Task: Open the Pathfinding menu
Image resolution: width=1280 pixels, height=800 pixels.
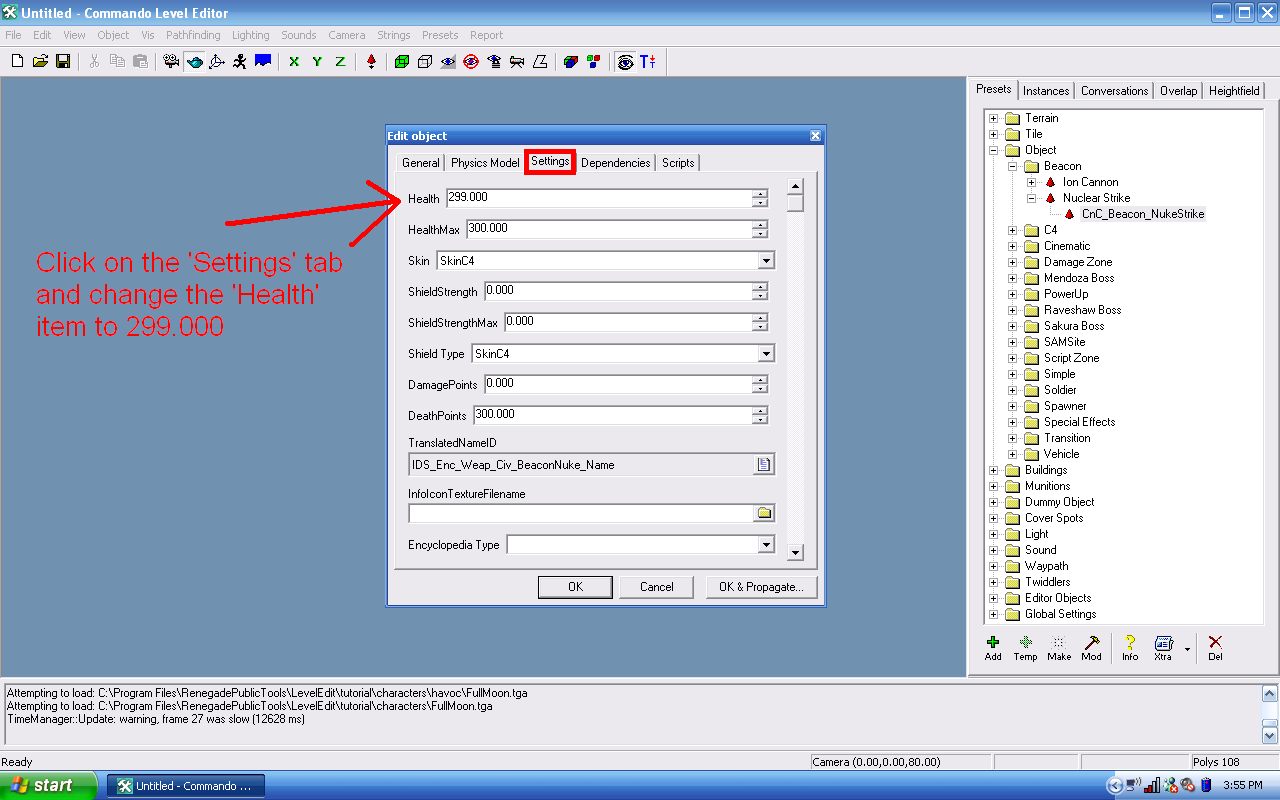Action: click(x=193, y=35)
